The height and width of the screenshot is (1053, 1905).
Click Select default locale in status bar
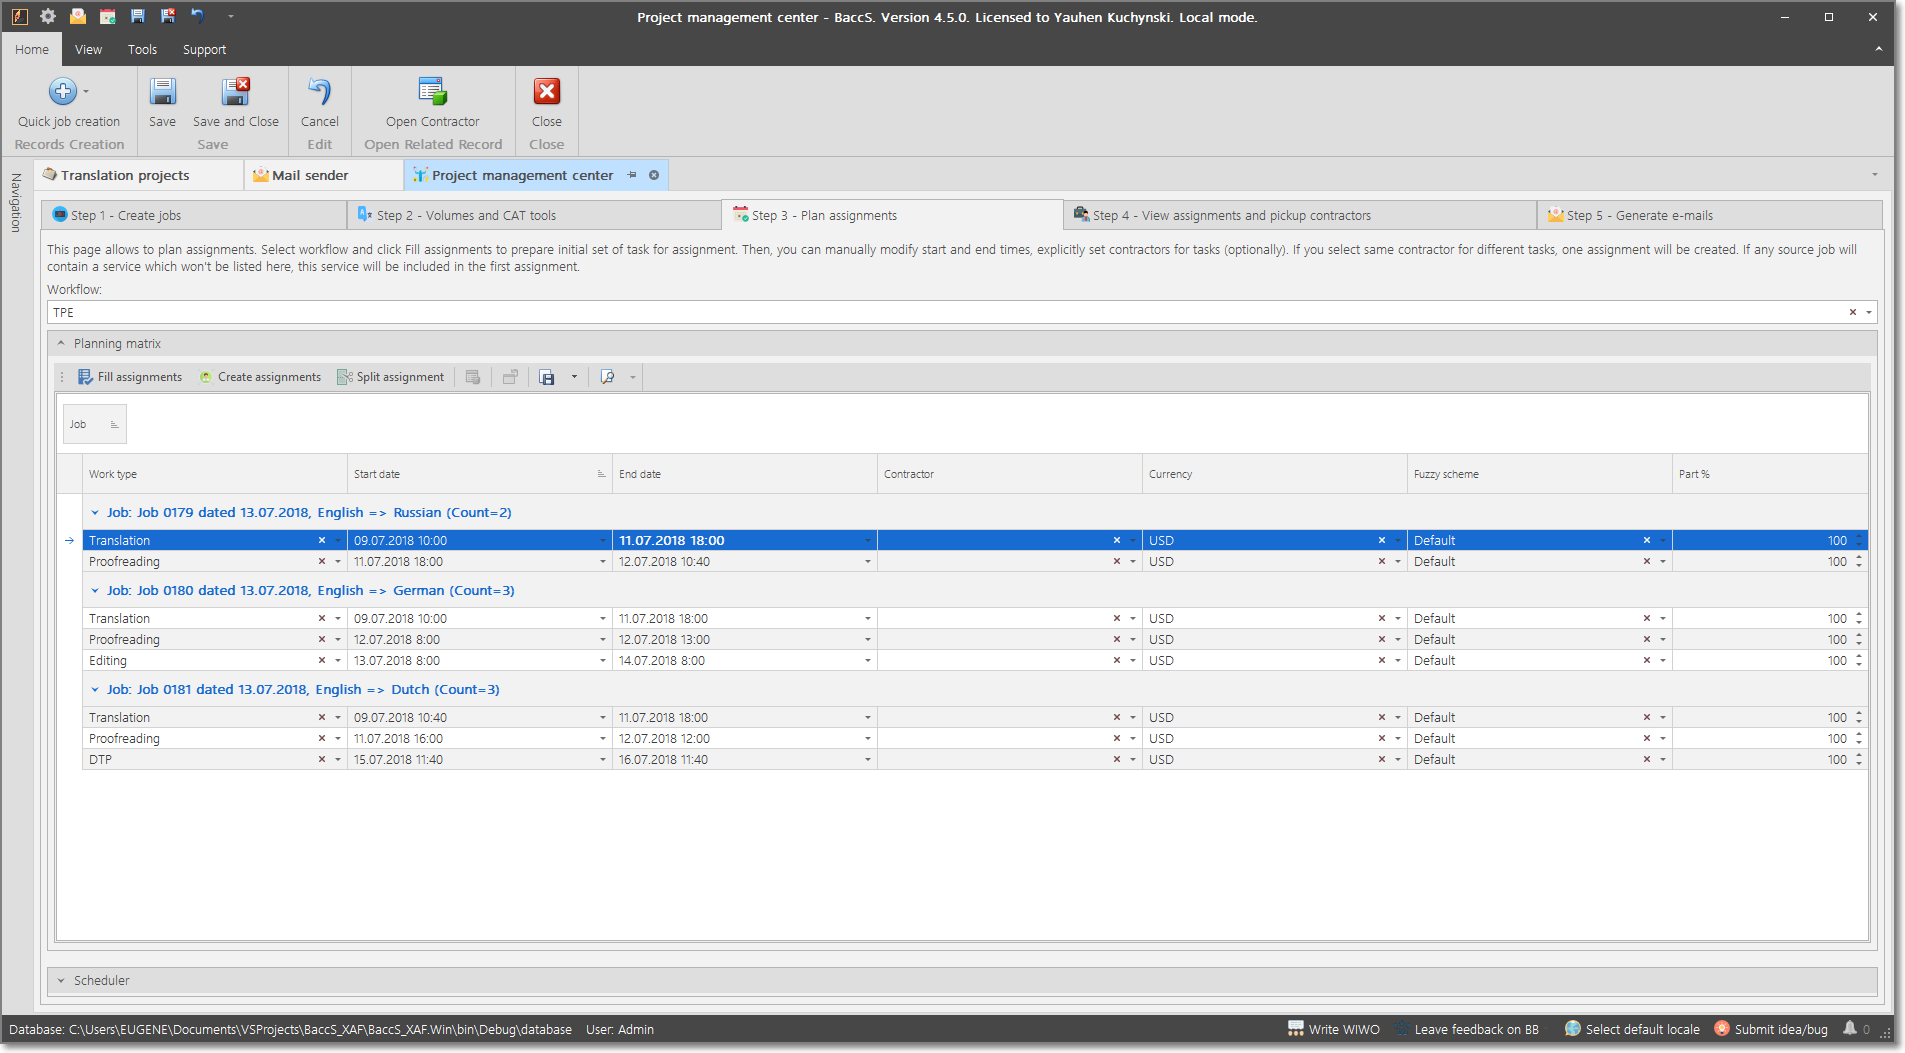pyautogui.click(x=1632, y=1029)
